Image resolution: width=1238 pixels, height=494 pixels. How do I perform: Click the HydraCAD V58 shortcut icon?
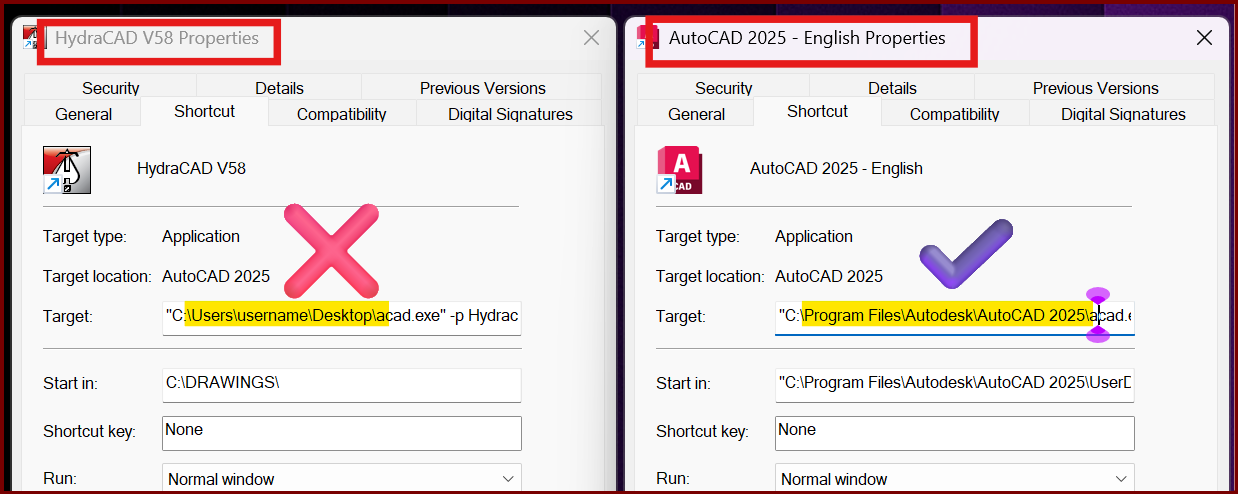[67, 169]
